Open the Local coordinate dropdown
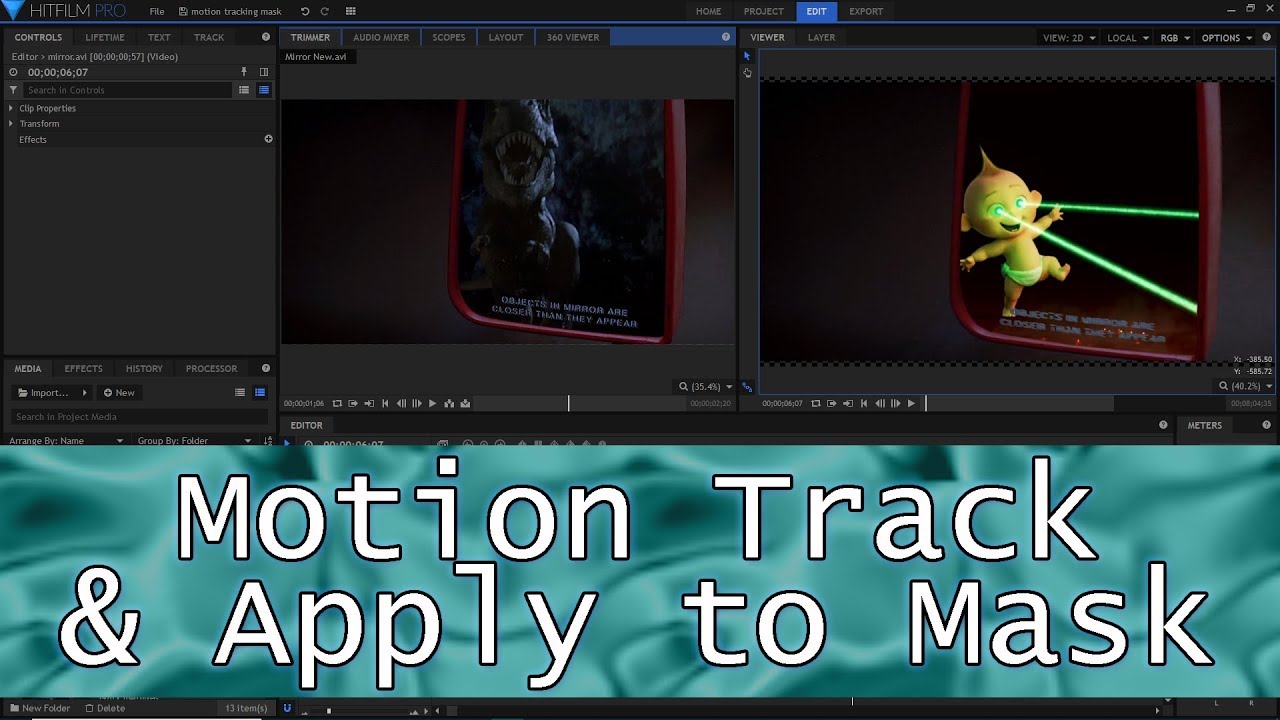Image resolution: width=1280 pixels, height=720 pixels. [1128, 38]
